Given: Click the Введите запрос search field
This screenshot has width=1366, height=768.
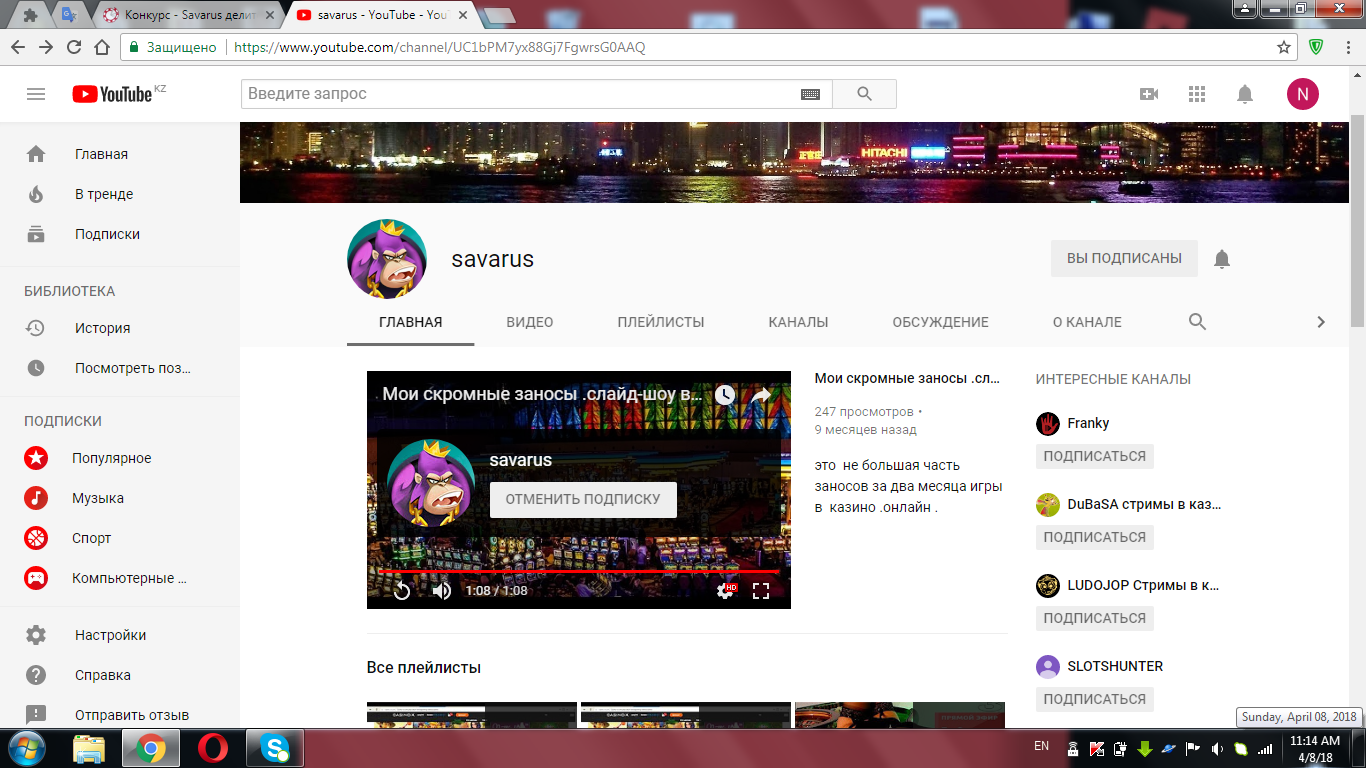Looking at the screenshot, I should point(520,94).
